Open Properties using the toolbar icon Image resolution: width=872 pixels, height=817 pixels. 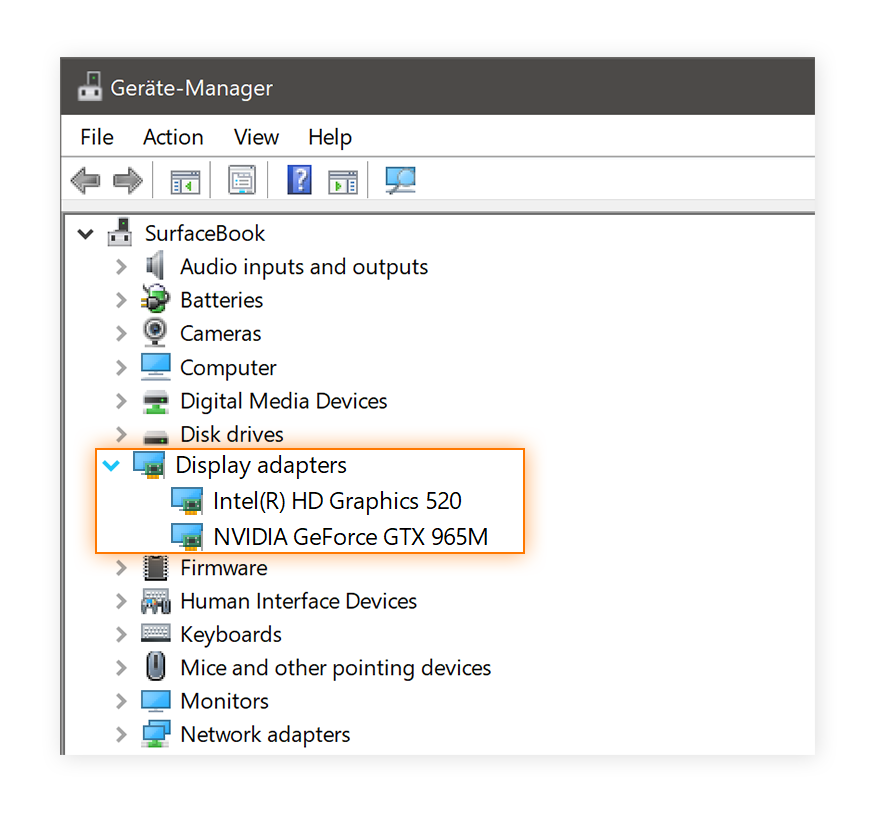241,180
